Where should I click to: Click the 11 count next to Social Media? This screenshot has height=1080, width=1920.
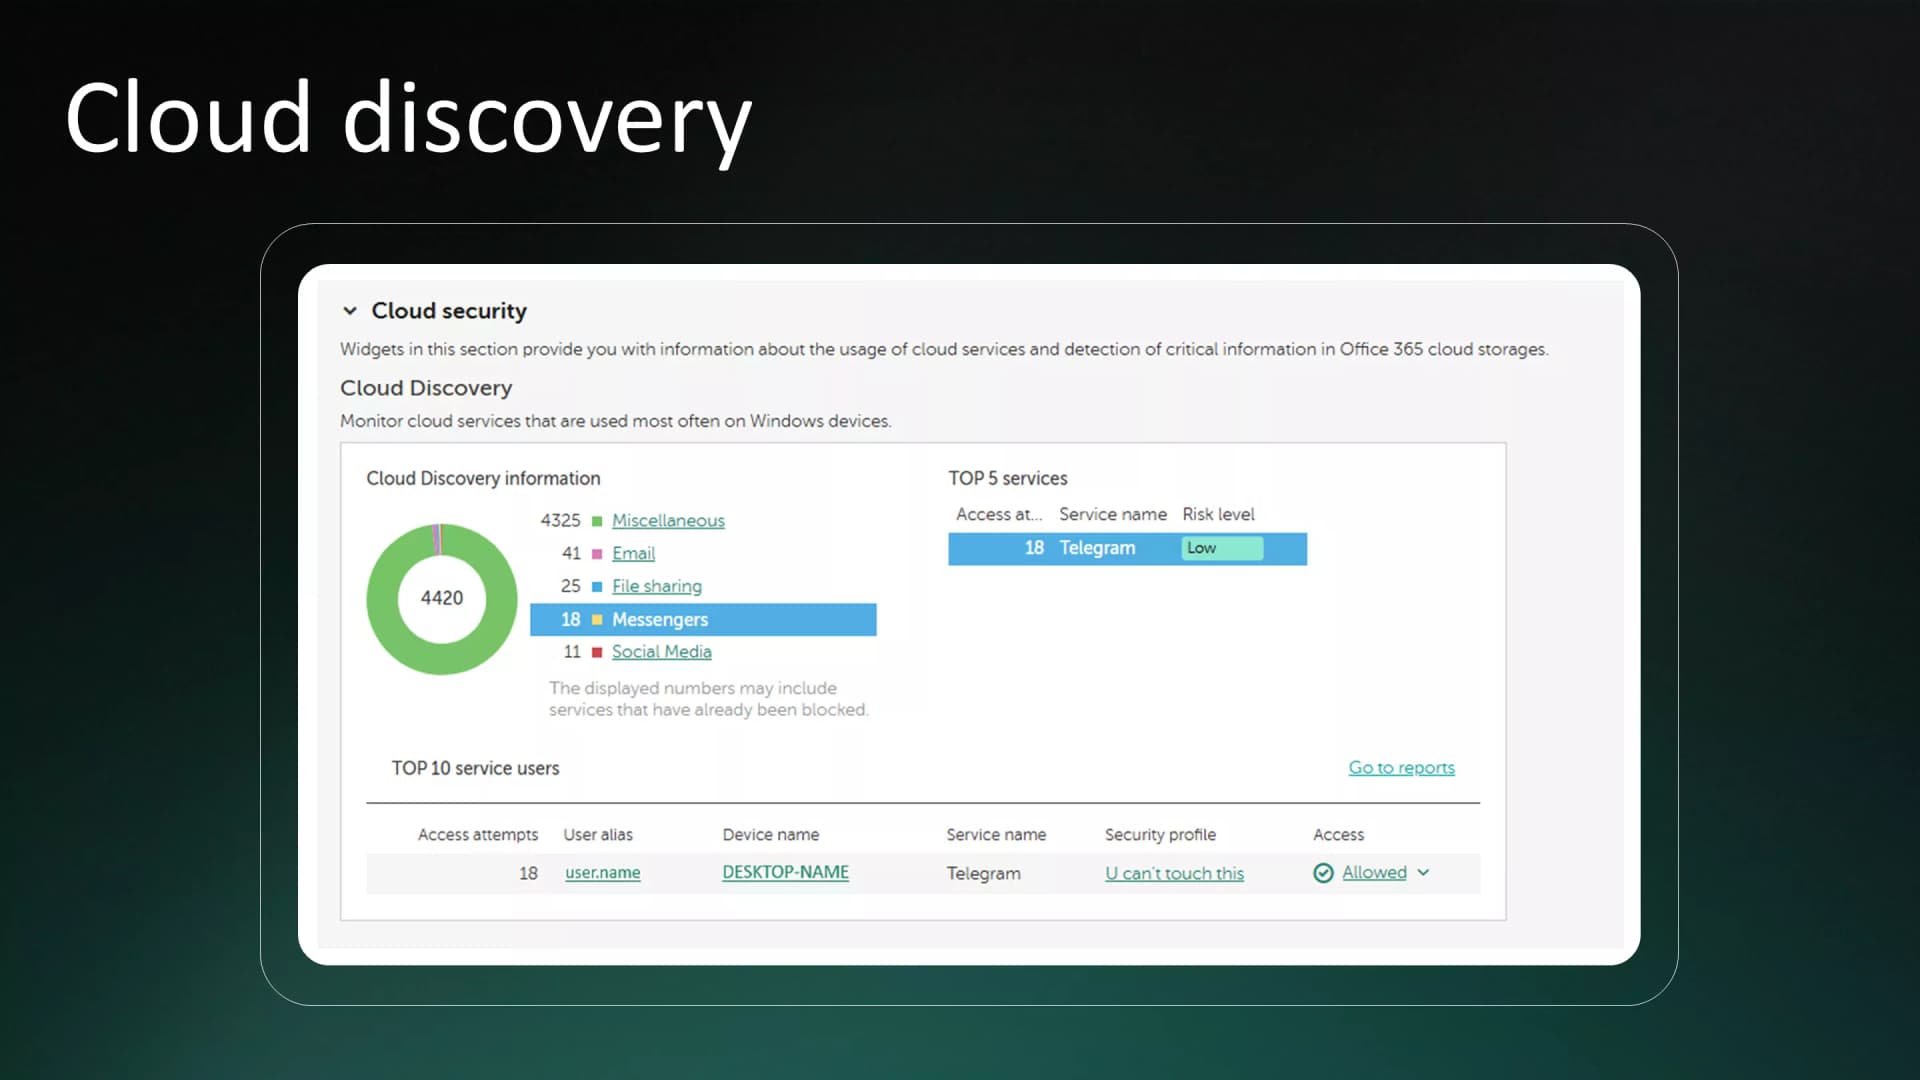572,651
